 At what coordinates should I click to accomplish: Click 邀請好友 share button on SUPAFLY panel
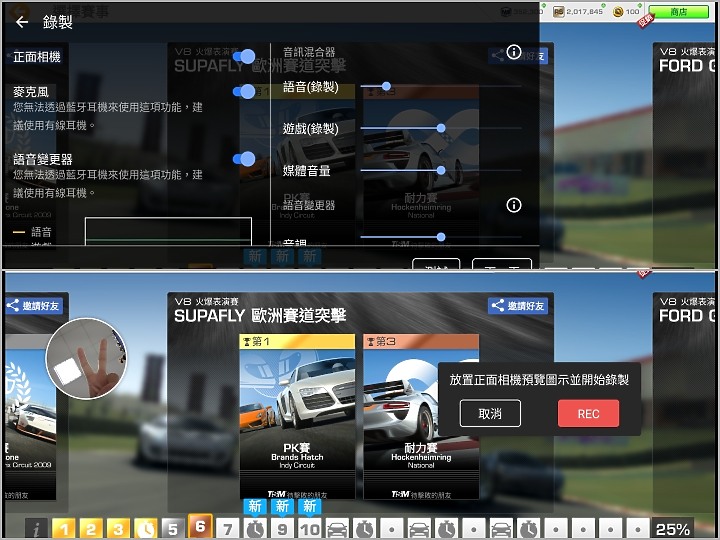click(518, 306)
